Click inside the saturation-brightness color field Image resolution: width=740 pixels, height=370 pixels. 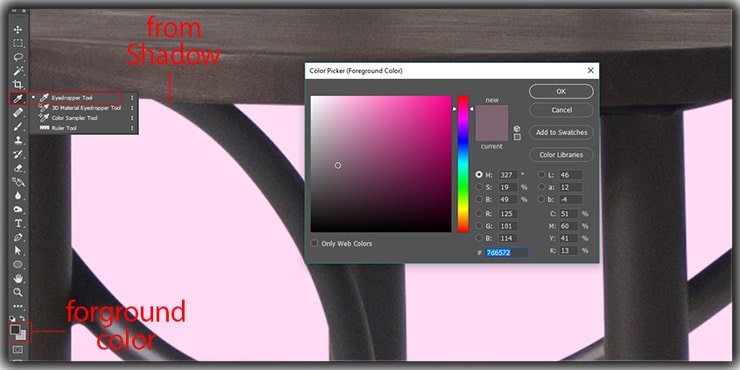(x=381, y=164)
